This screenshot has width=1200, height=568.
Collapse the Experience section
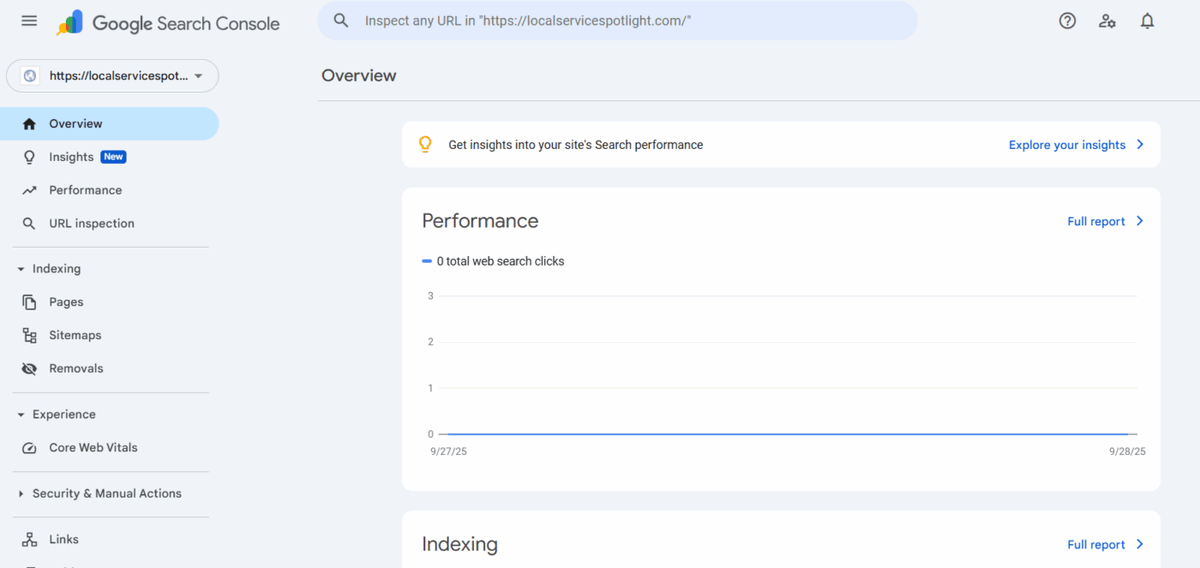coord(21,415)
